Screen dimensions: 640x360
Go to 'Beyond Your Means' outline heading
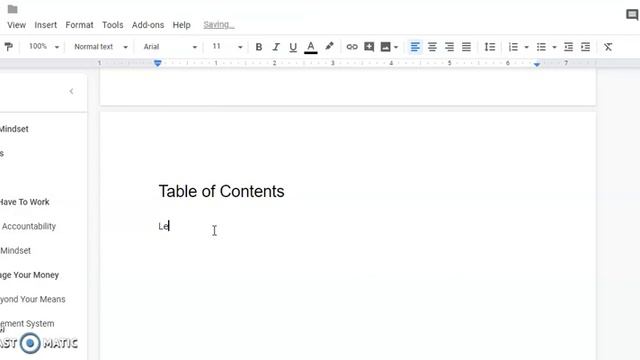(33, 299)
